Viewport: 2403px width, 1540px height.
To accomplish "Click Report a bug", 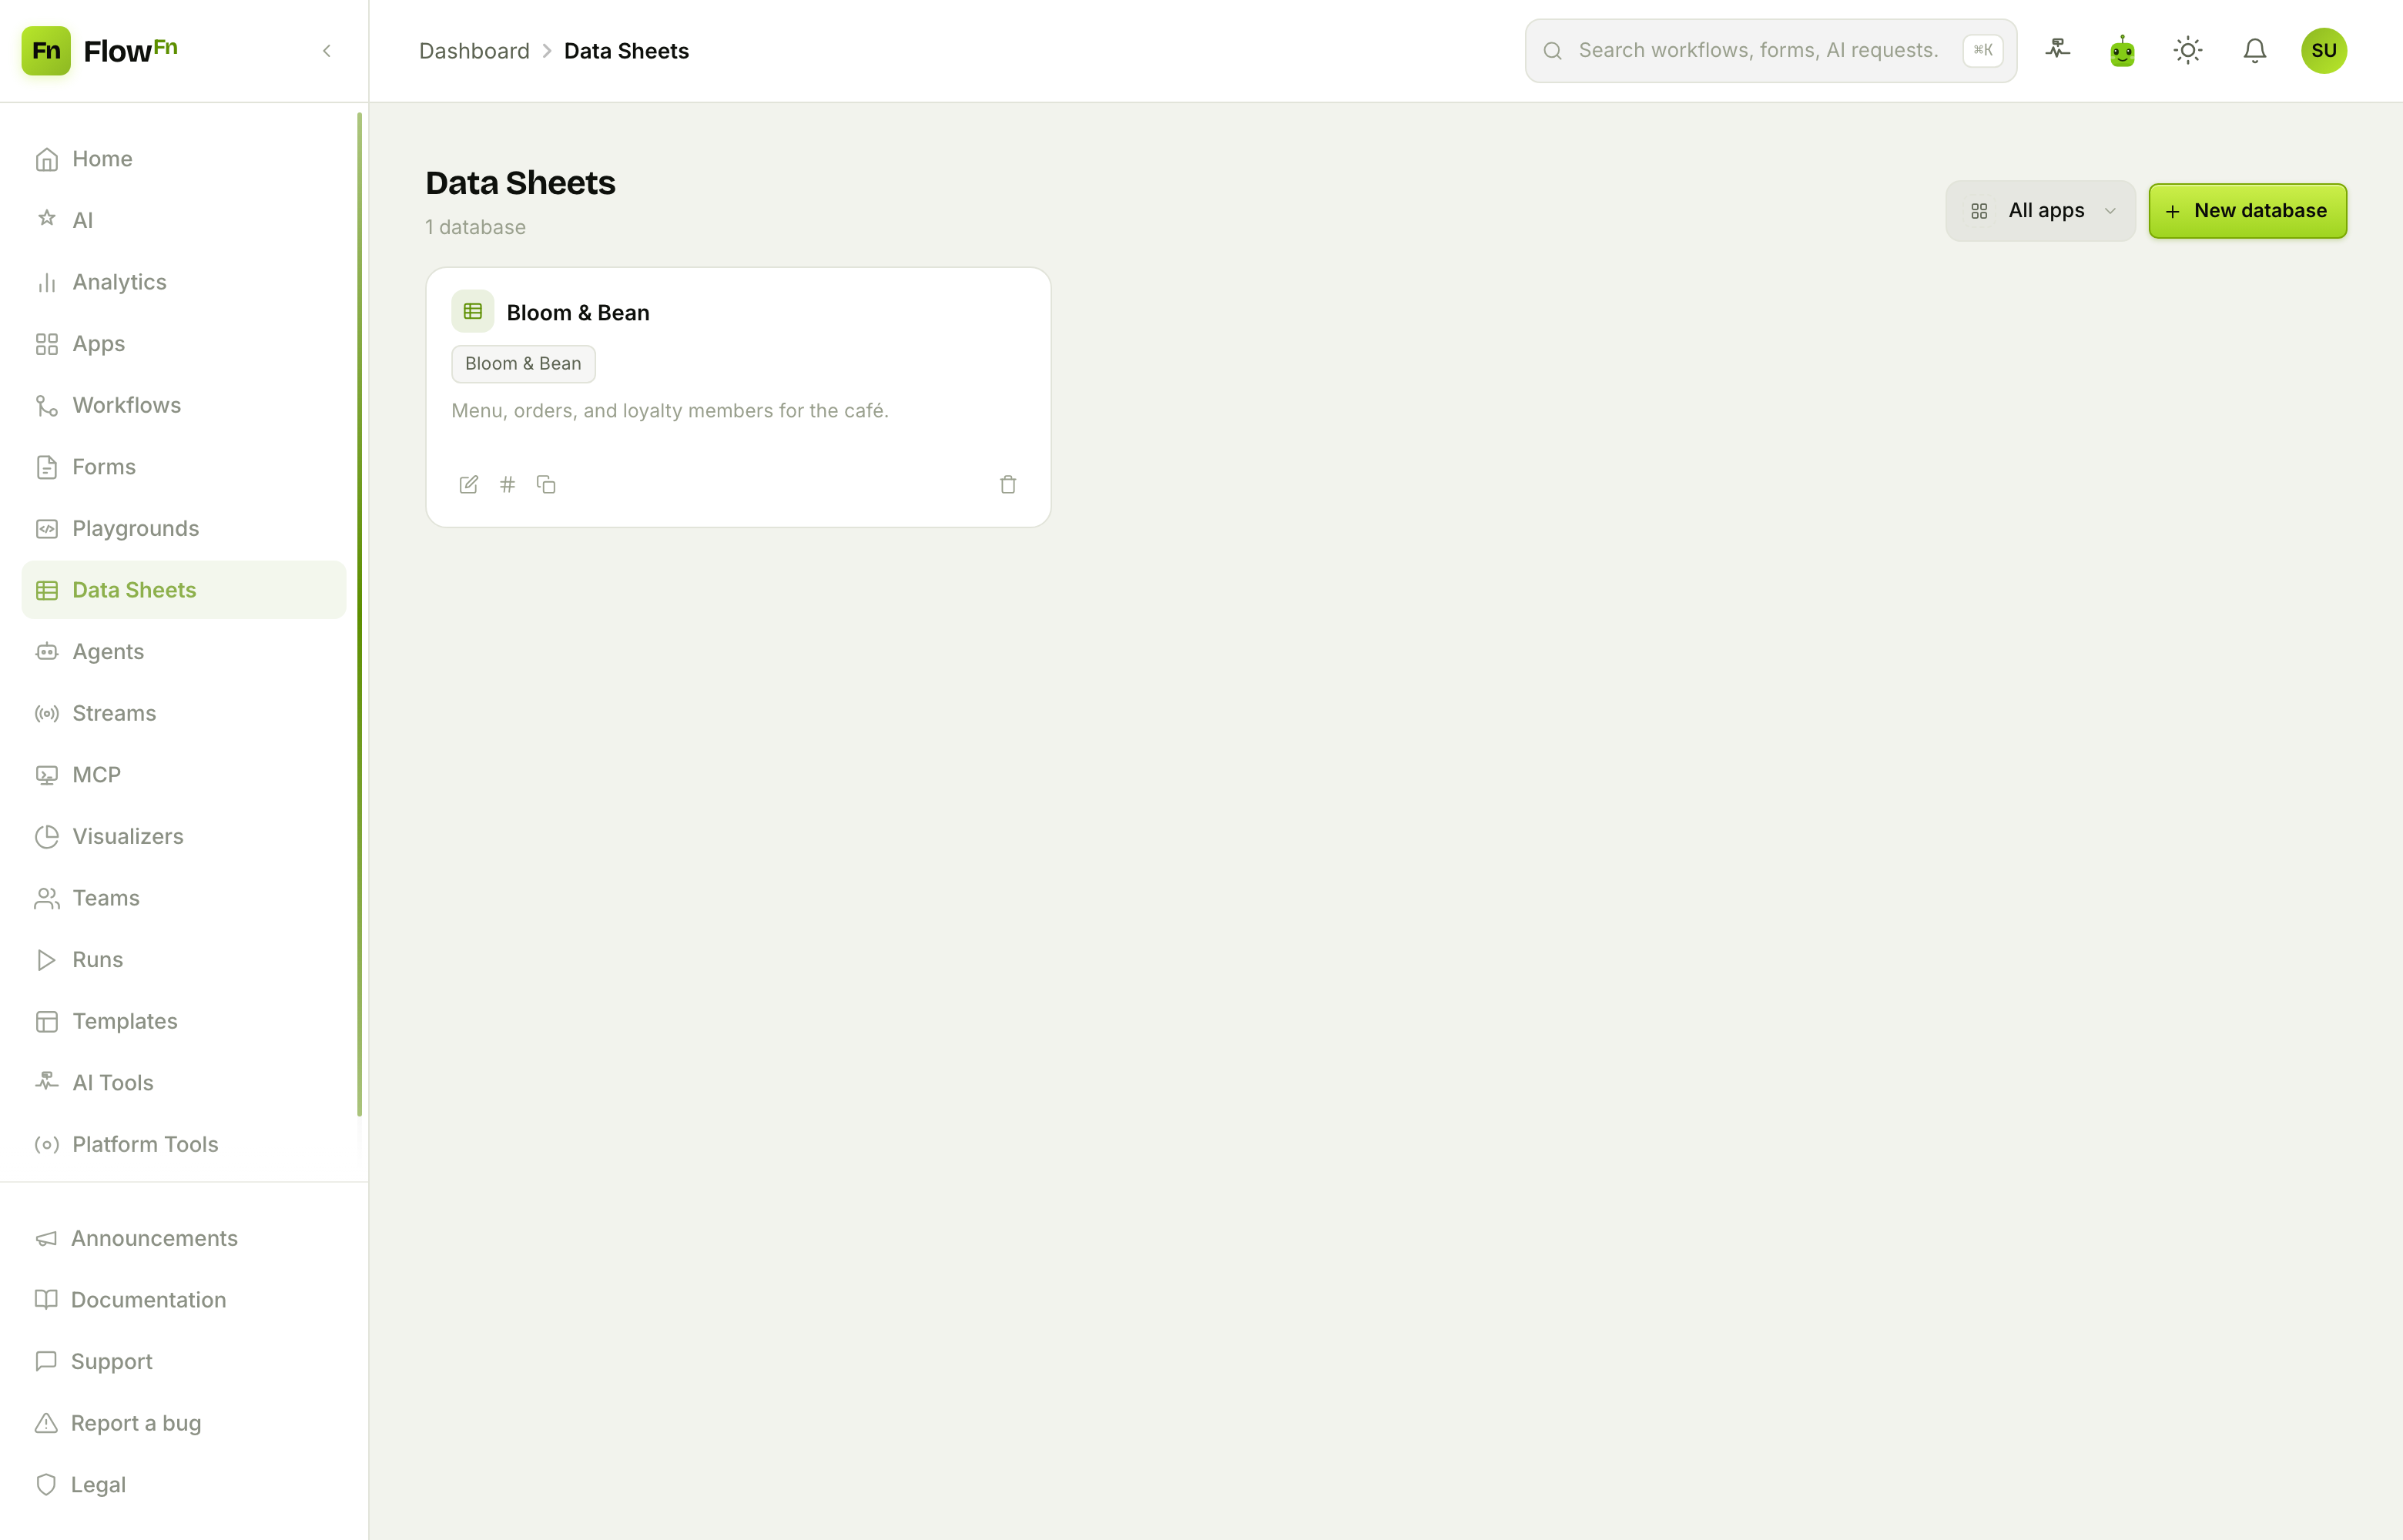I will [184, 1423].
